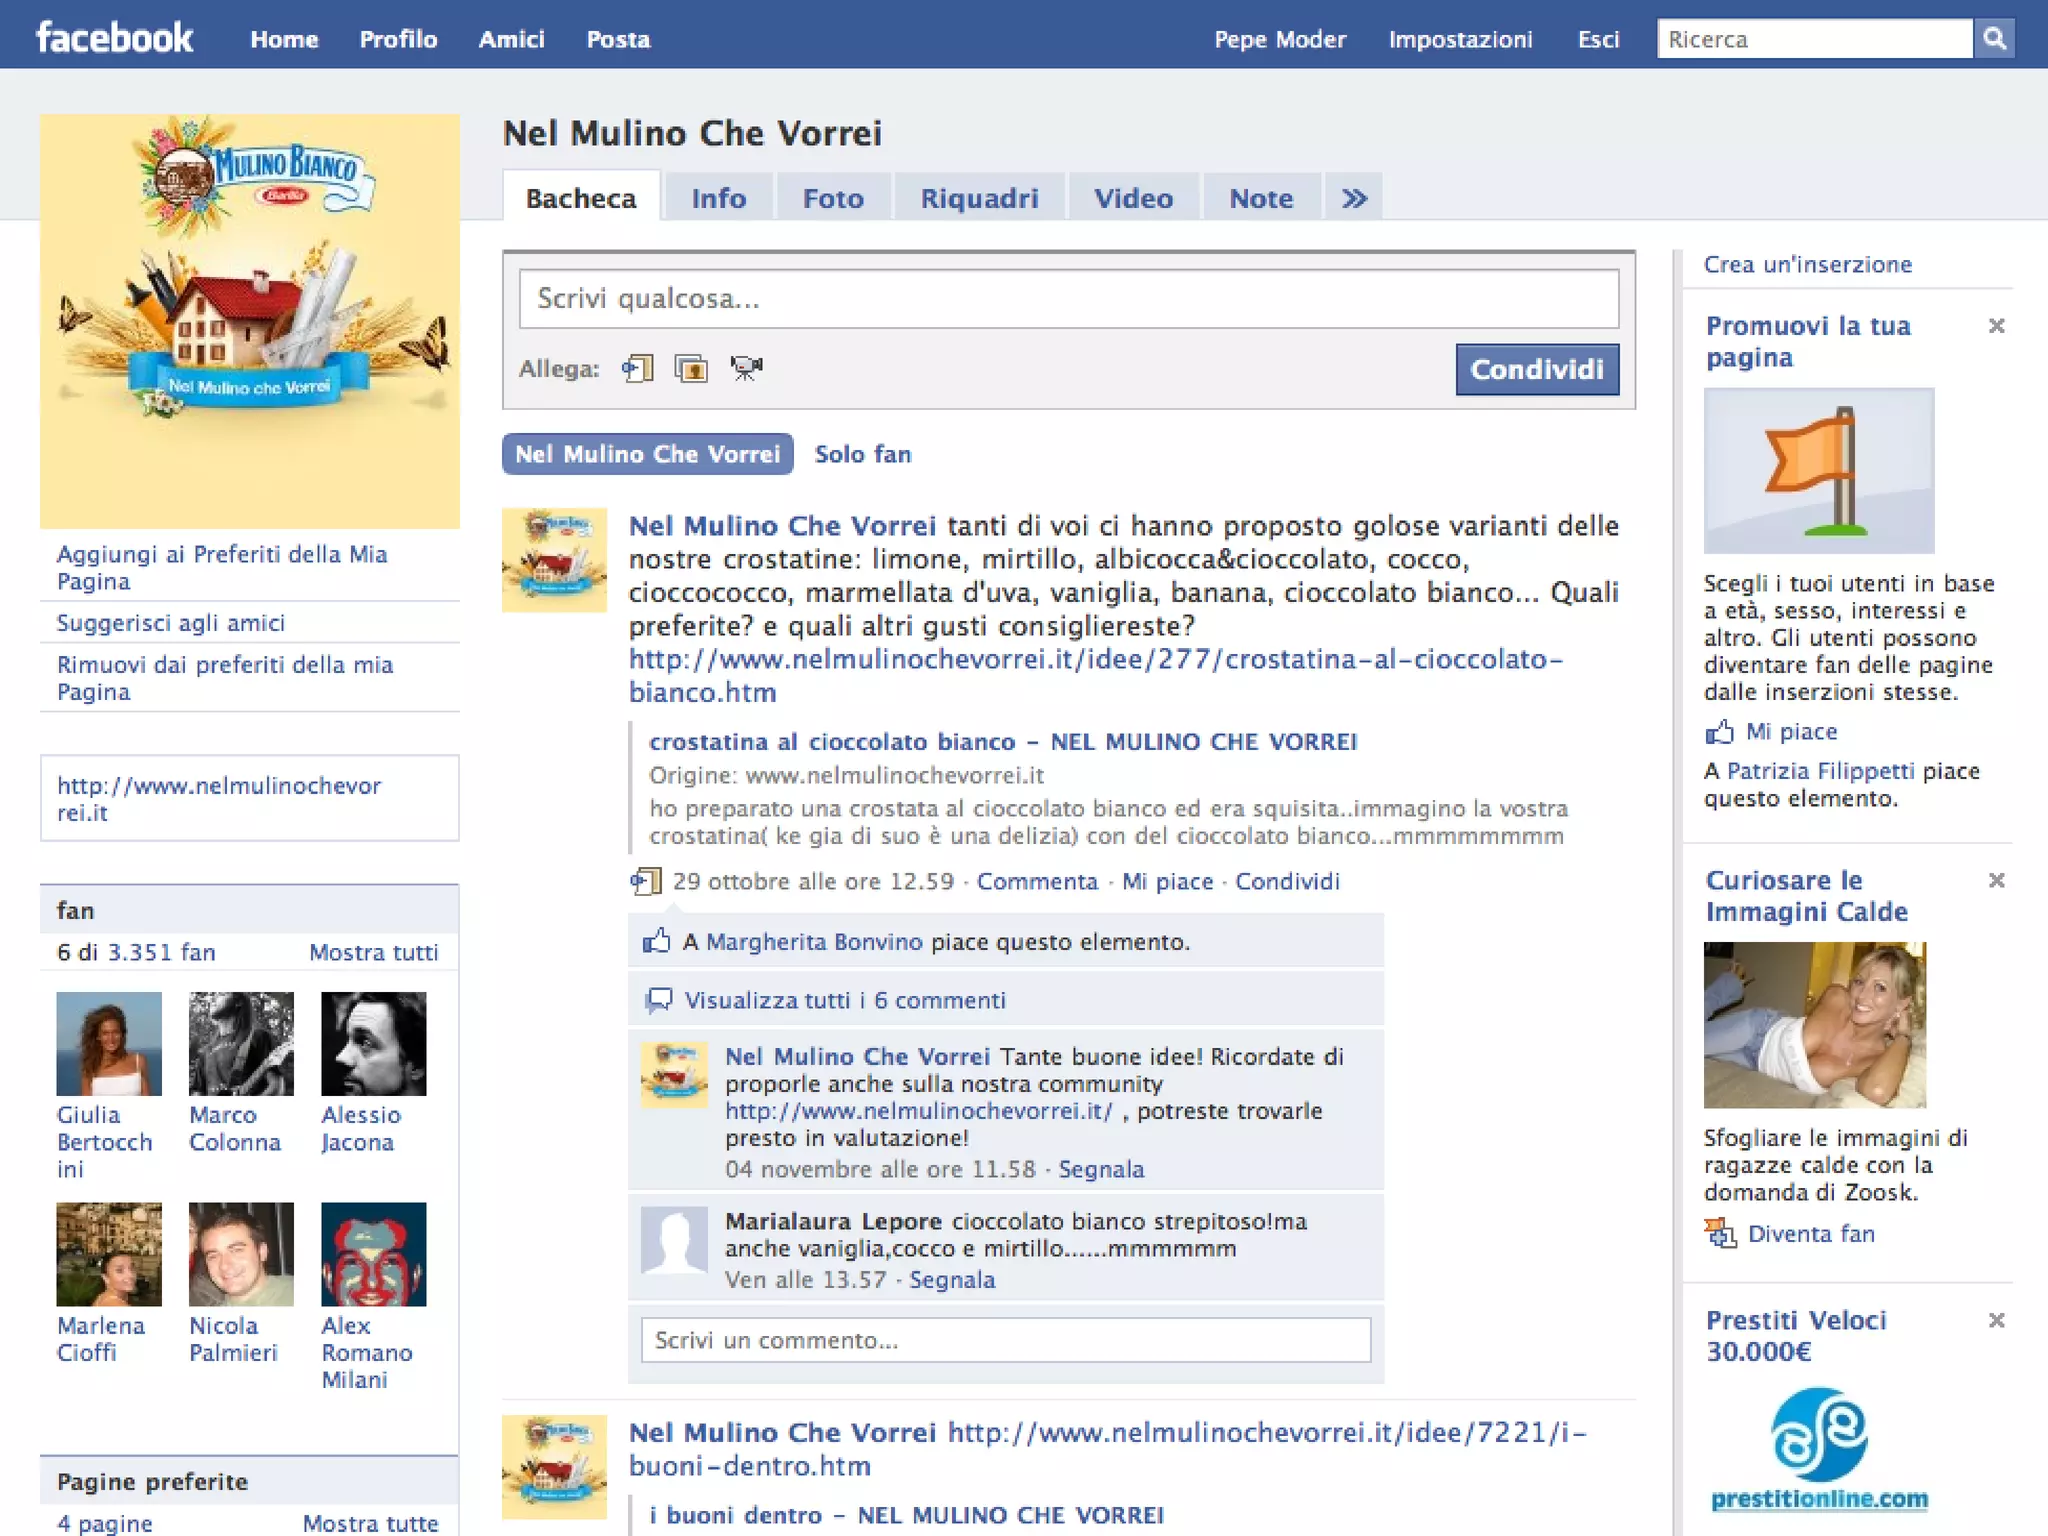The image size is (2048, 1536).
Task: Open Posta in top navigation
Action: [x=618, y=39]
